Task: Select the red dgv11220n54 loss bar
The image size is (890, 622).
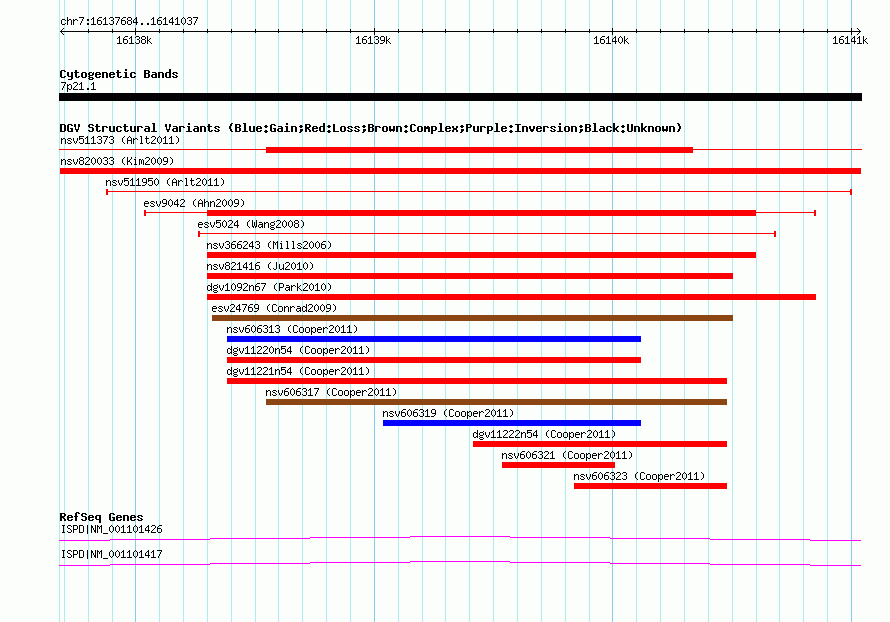Action: [x=434, y=360]
